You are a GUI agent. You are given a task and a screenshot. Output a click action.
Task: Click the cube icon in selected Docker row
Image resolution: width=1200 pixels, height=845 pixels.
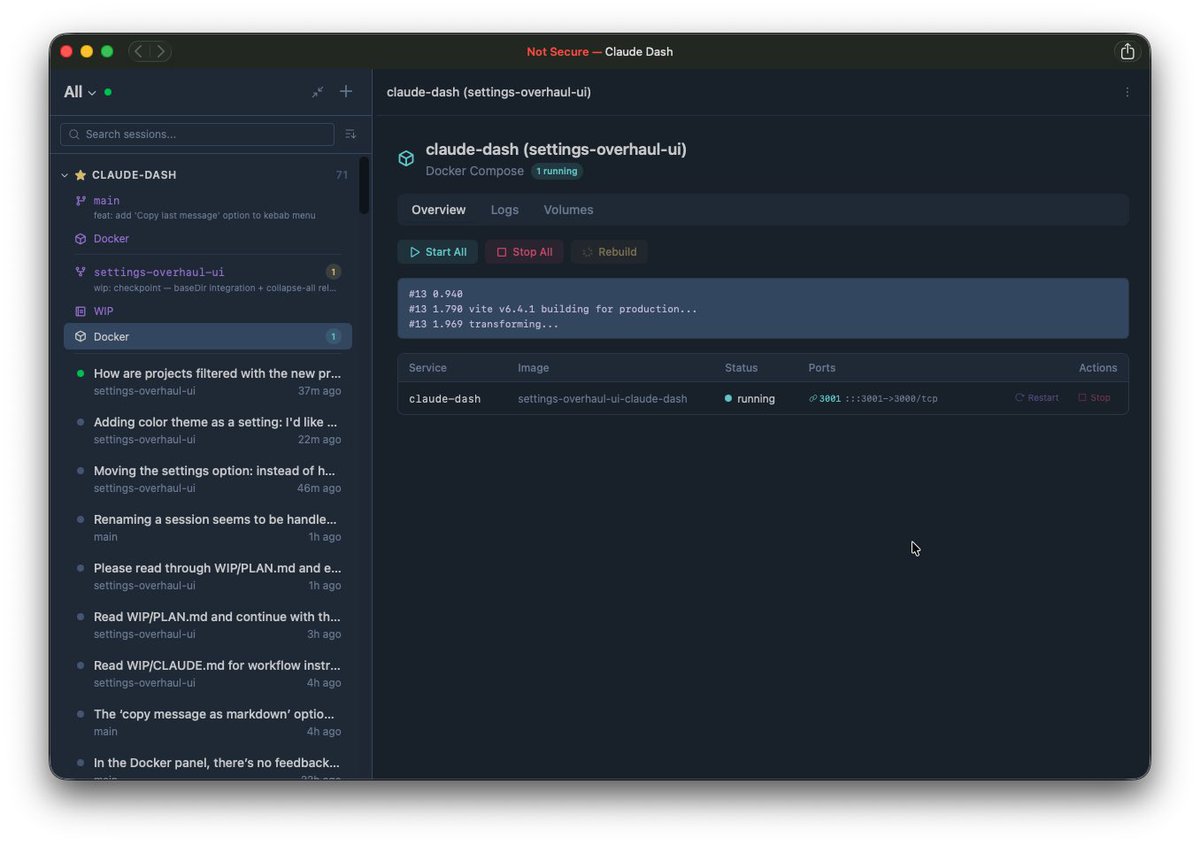tap(81, 337)
